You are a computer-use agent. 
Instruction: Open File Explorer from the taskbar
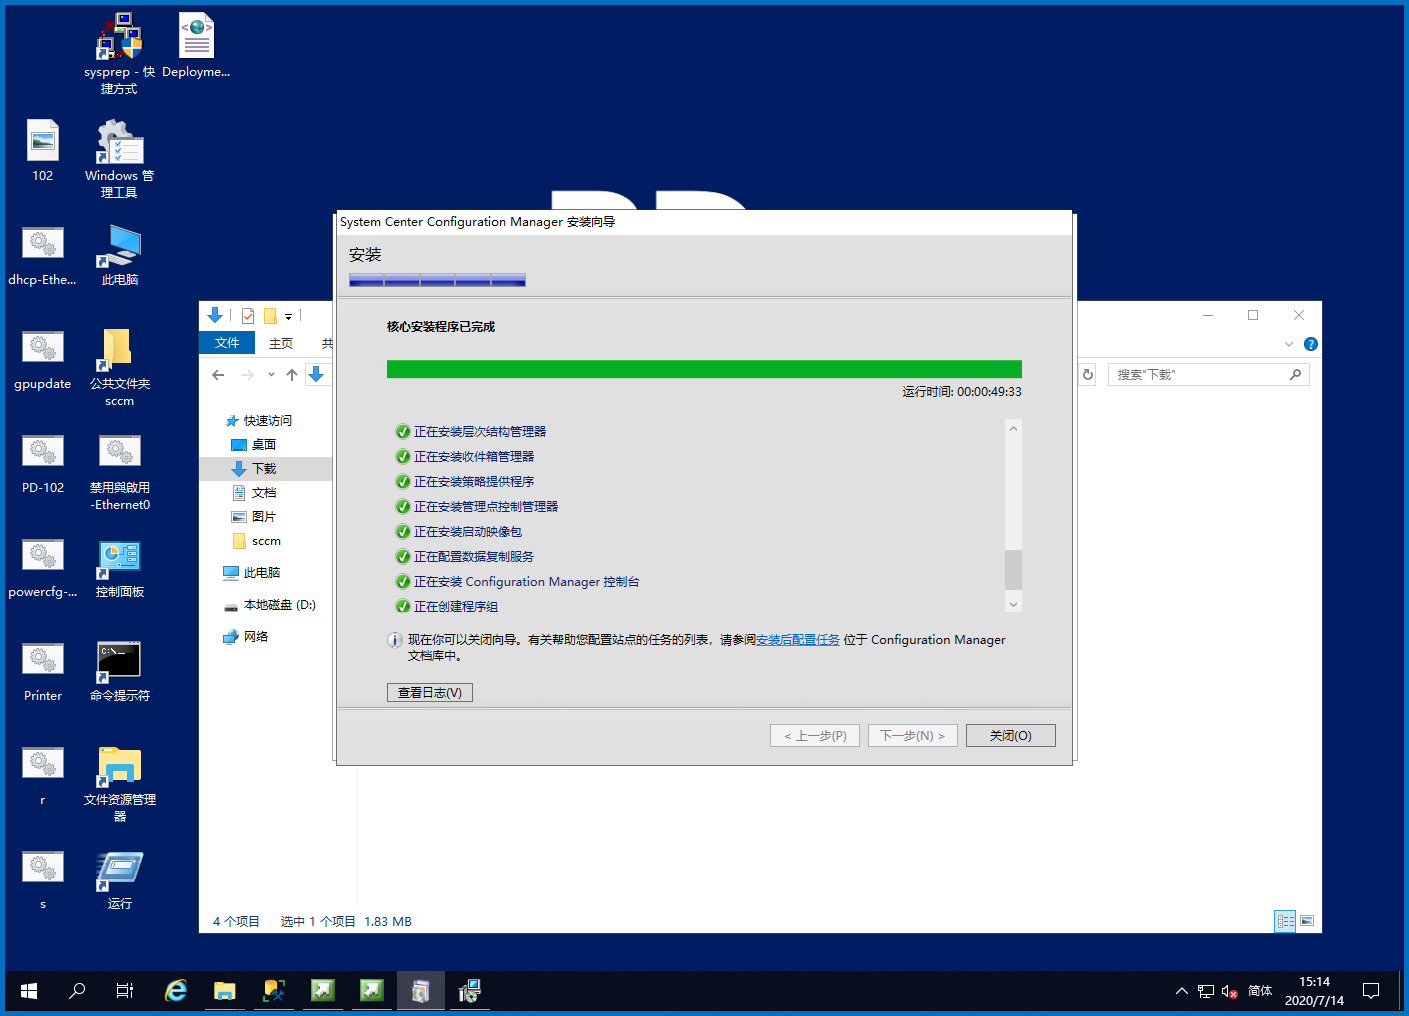click(224, 991)
